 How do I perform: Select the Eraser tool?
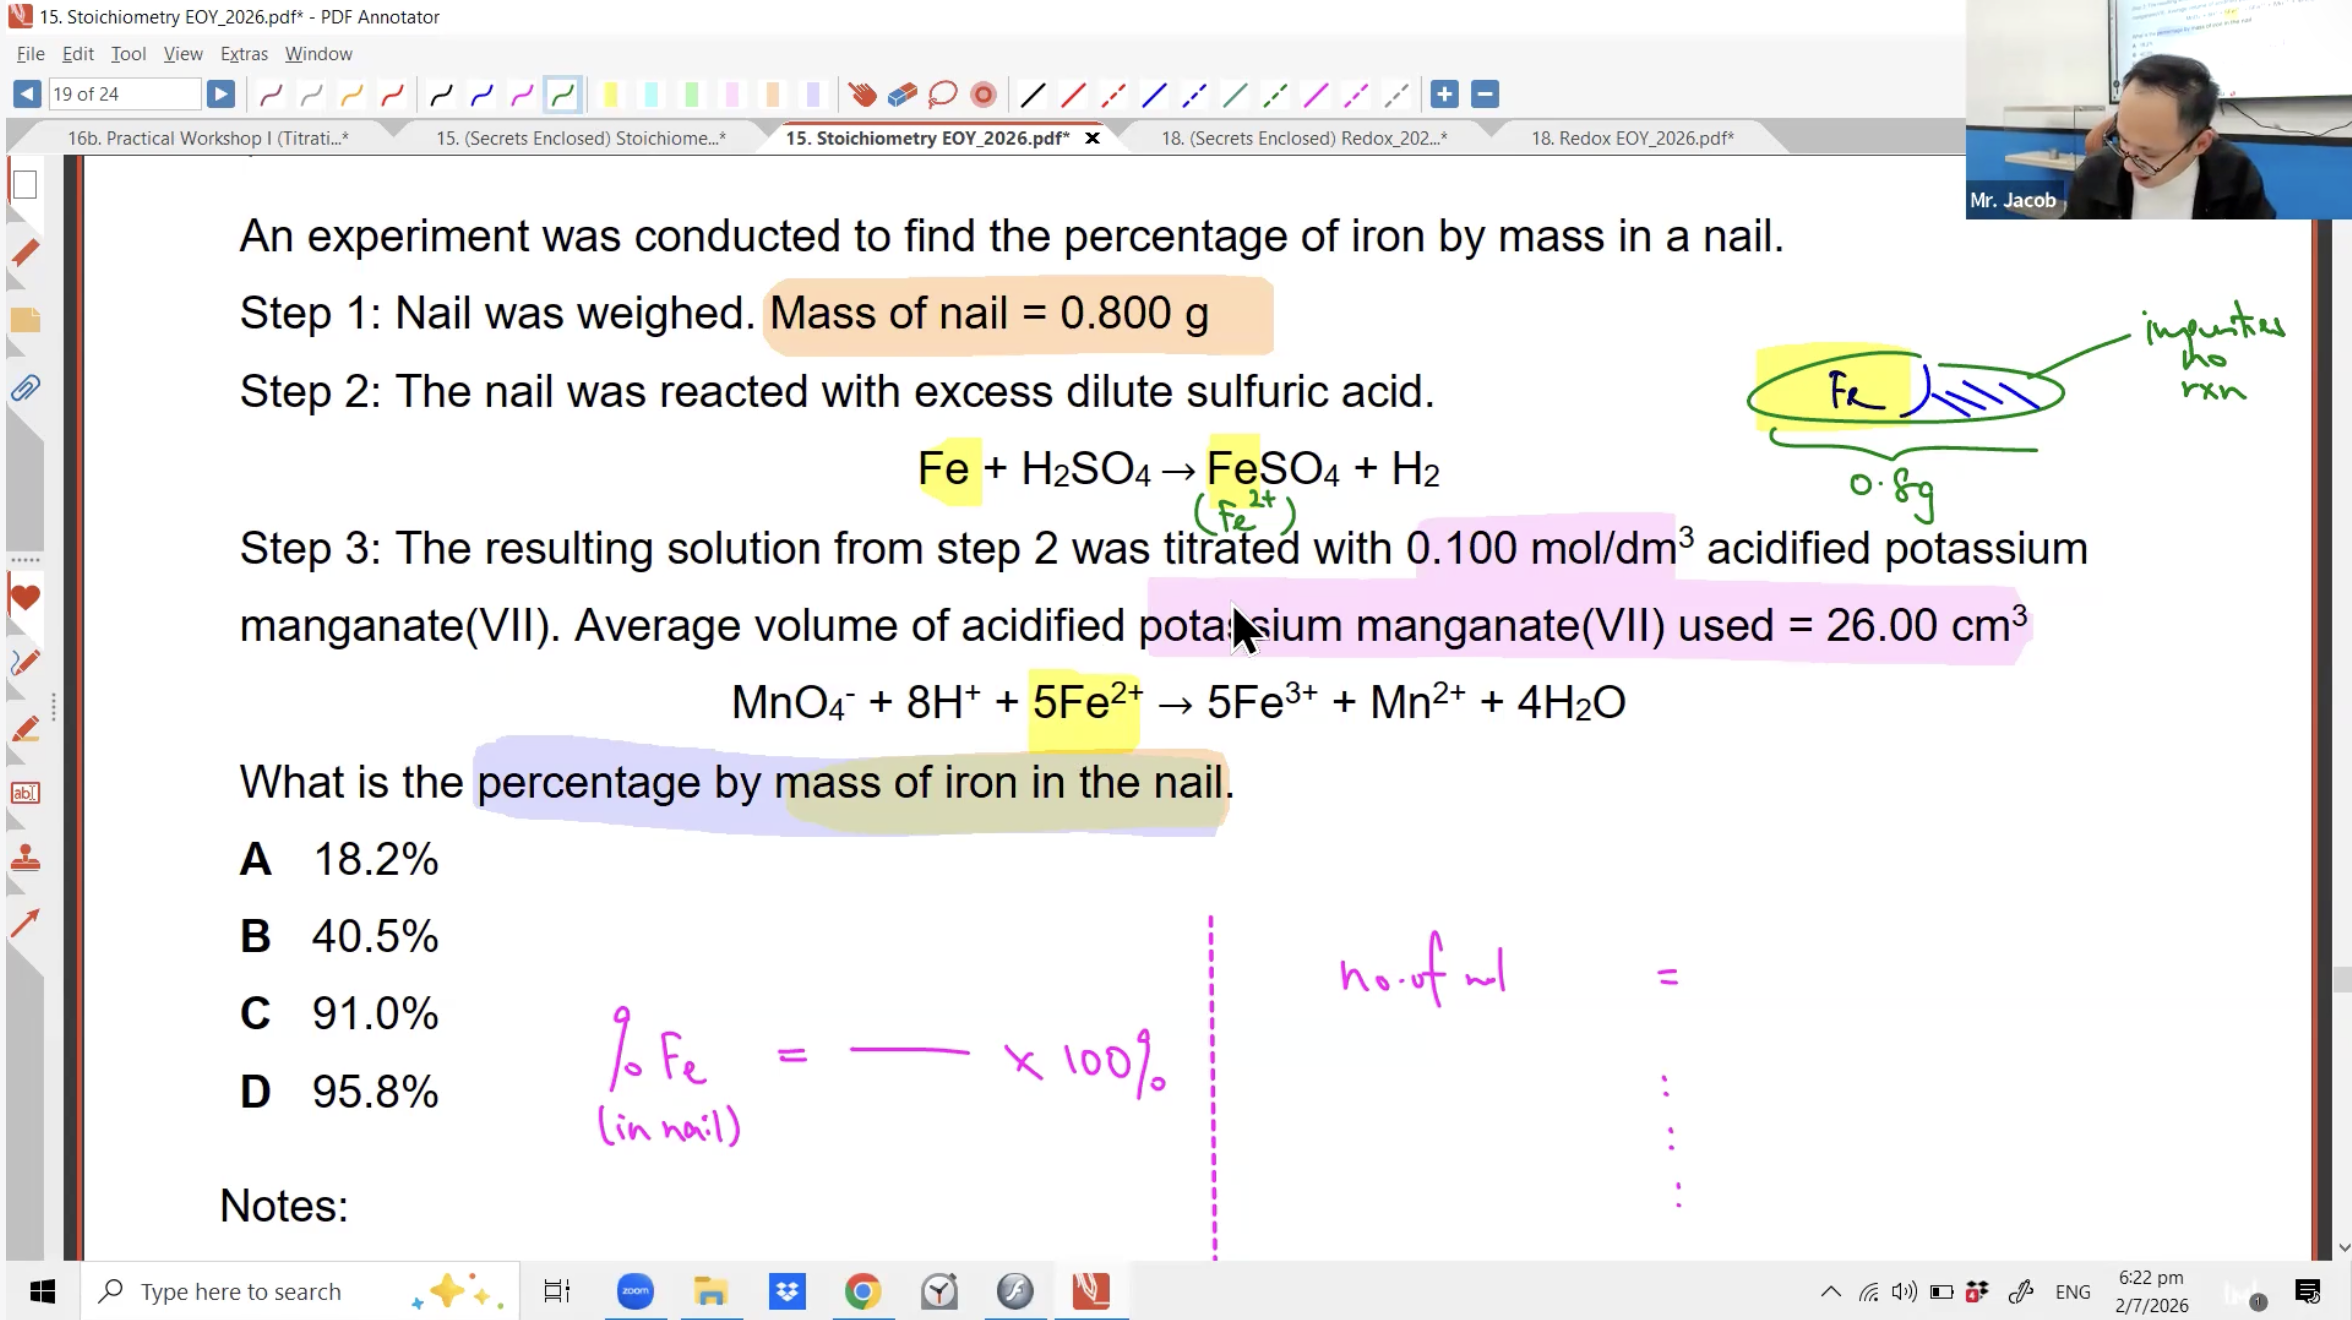902,95
